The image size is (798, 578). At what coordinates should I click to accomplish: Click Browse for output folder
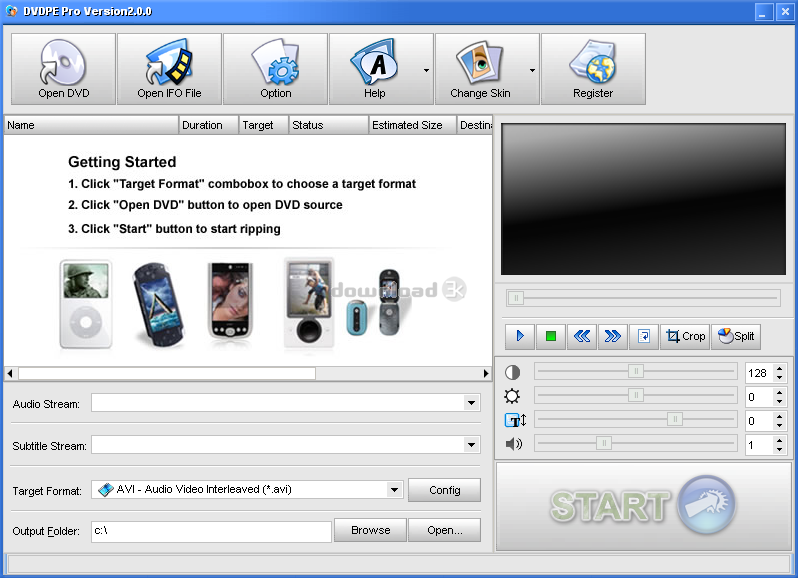[370, 530]
